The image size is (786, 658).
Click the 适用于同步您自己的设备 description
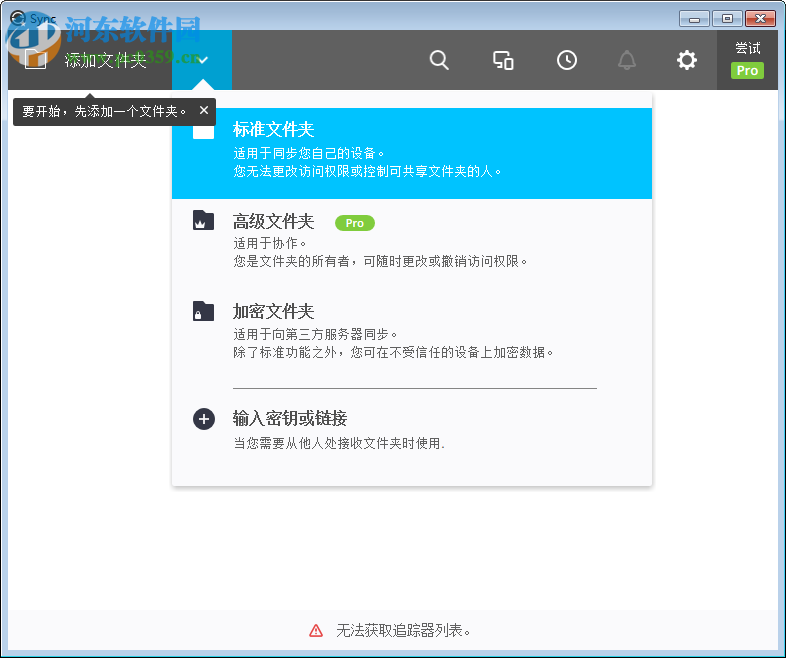309,153
